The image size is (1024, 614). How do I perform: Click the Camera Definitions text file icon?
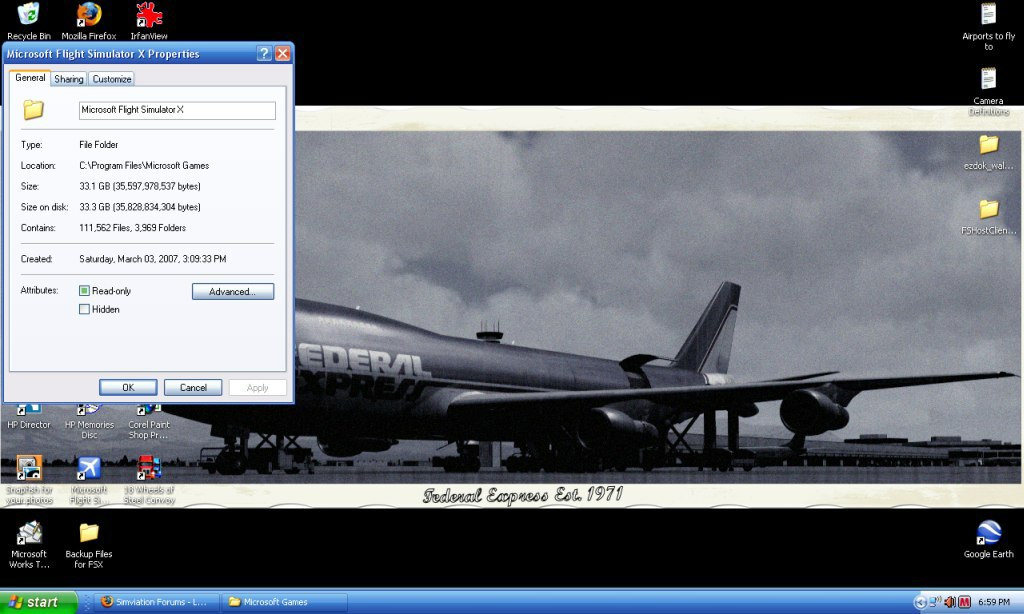pyautogui.click(x=988, y=79)
